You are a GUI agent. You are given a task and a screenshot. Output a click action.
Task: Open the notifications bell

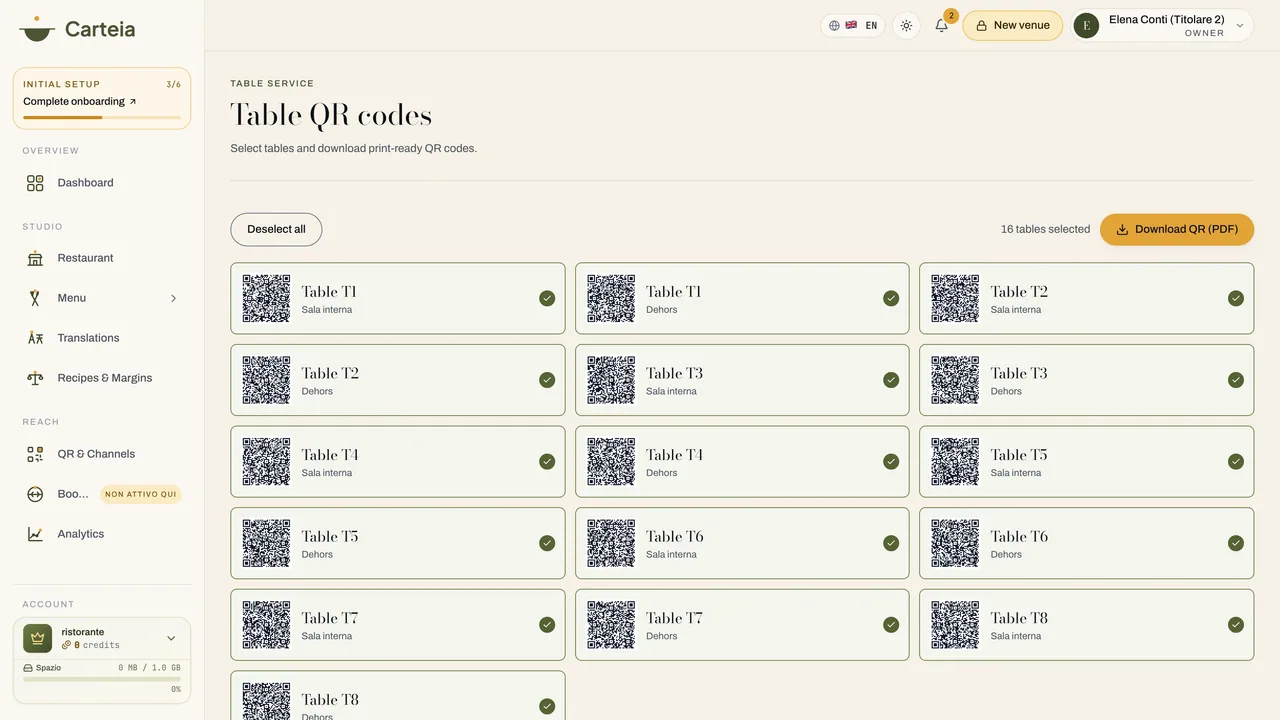click(941, 26)
